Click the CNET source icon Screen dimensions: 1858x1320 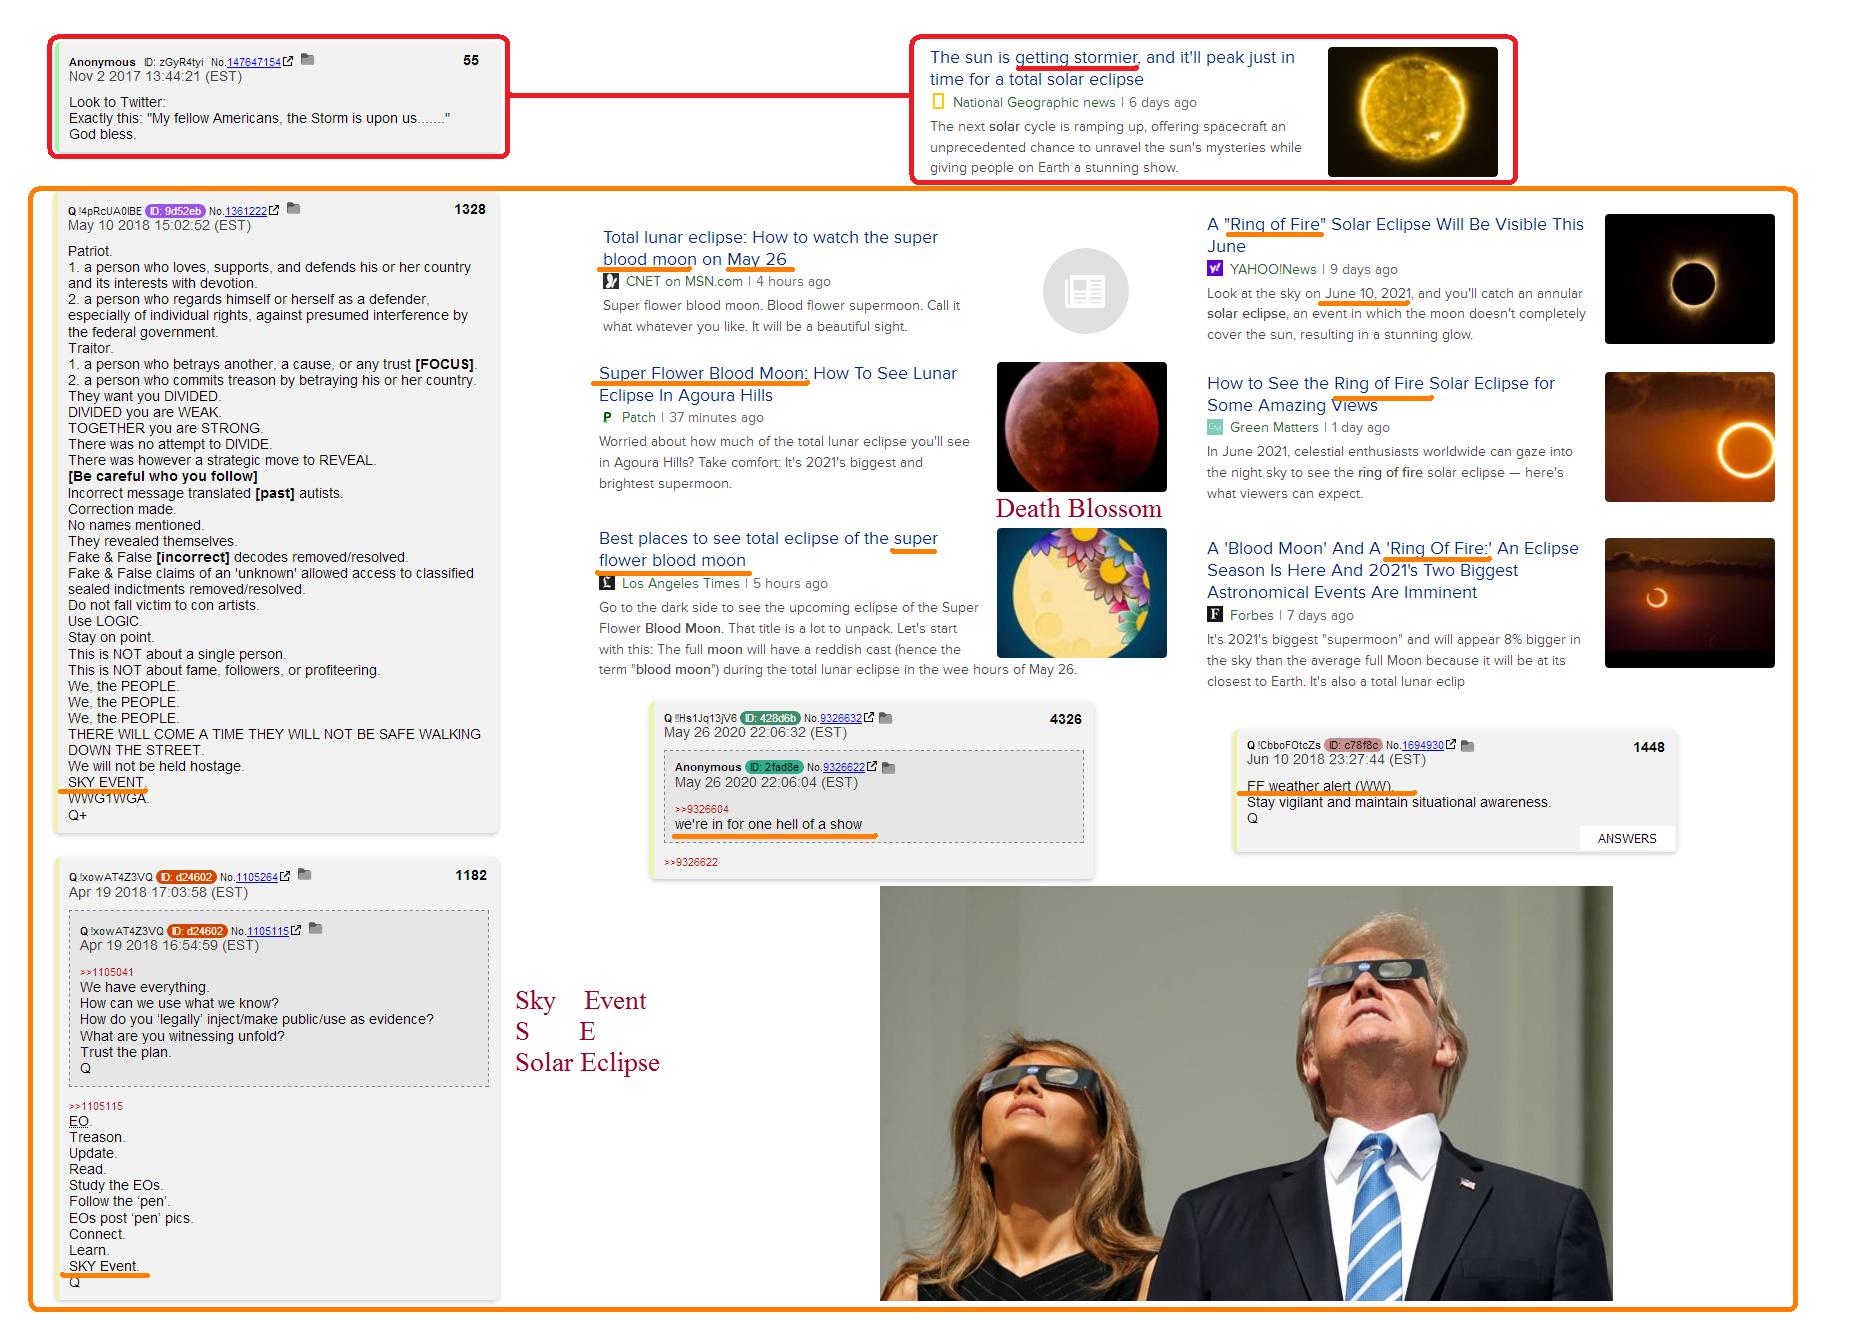coord(611,282)
